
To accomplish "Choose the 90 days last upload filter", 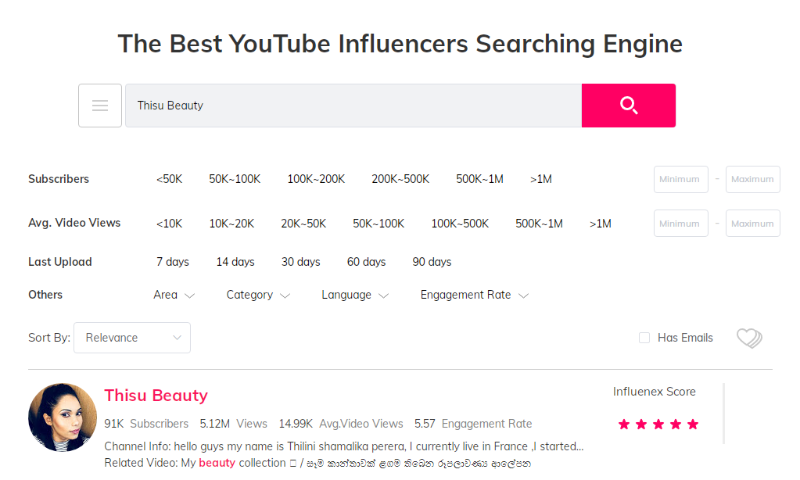I will (x=432, y=262).
